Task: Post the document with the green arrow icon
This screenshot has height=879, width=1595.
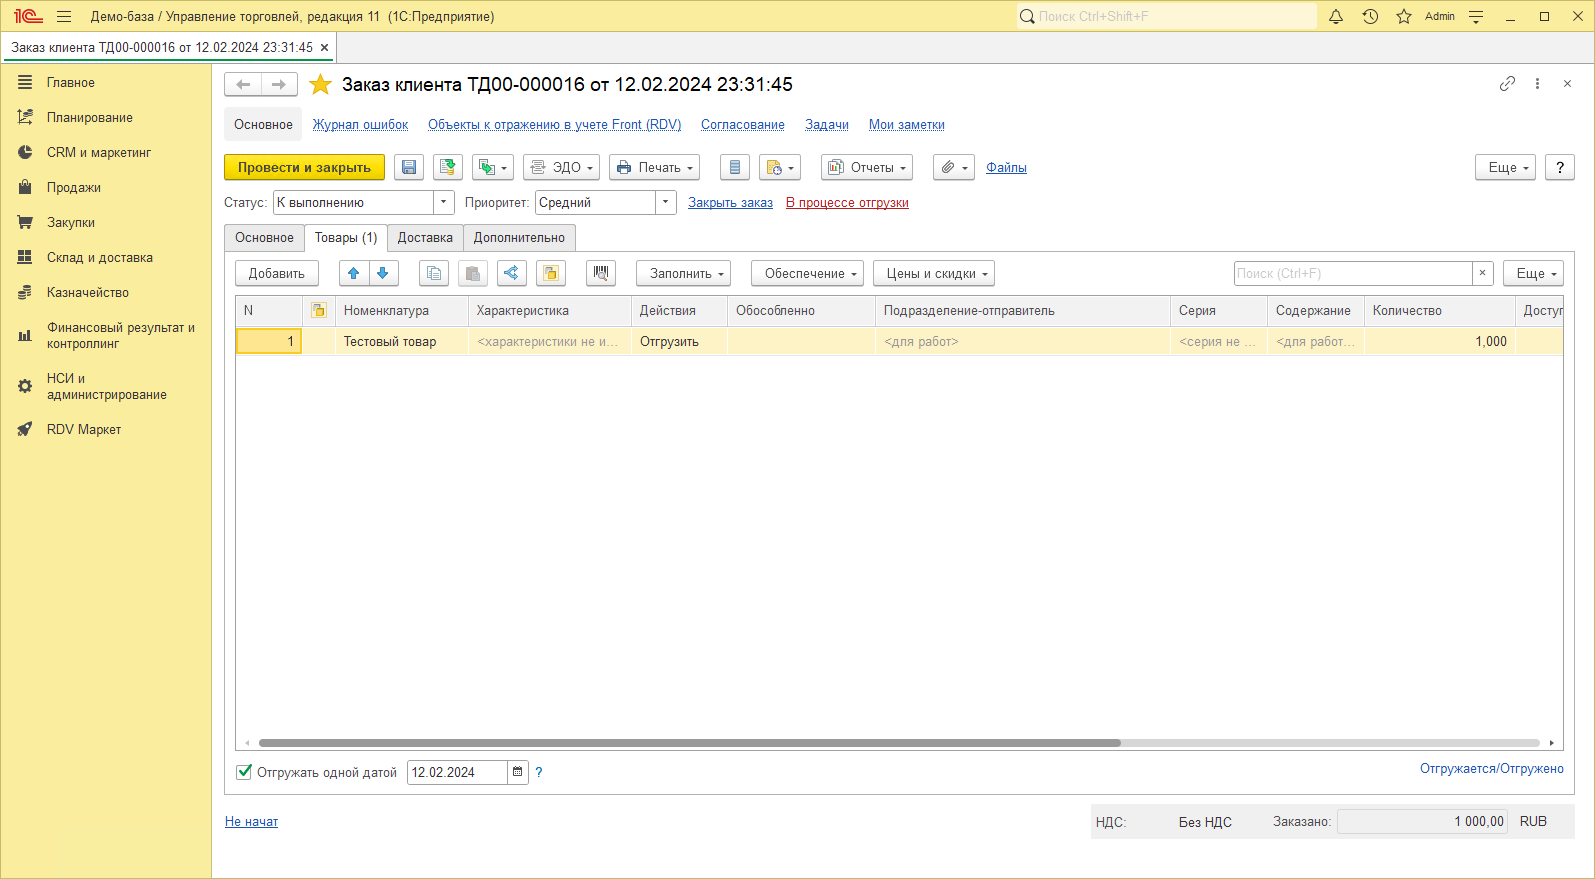Action: (448, 168)
